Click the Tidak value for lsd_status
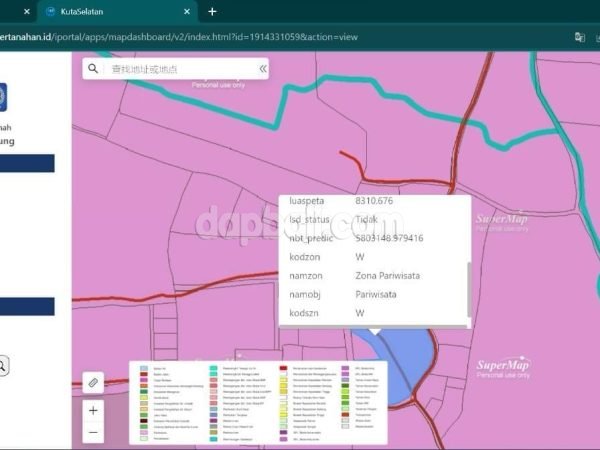 coord(366,219)
